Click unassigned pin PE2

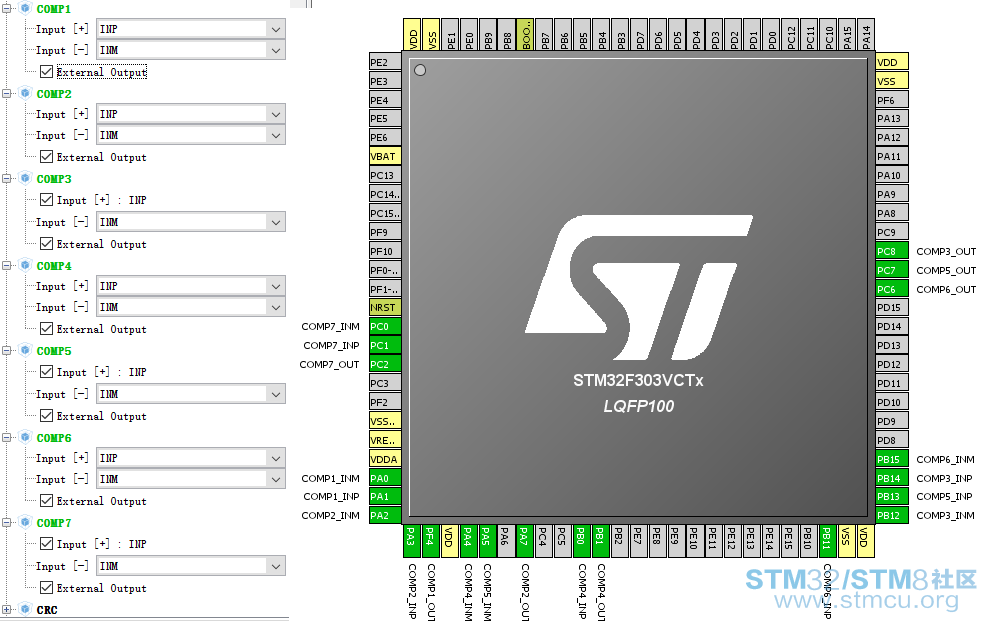[385, 62]
